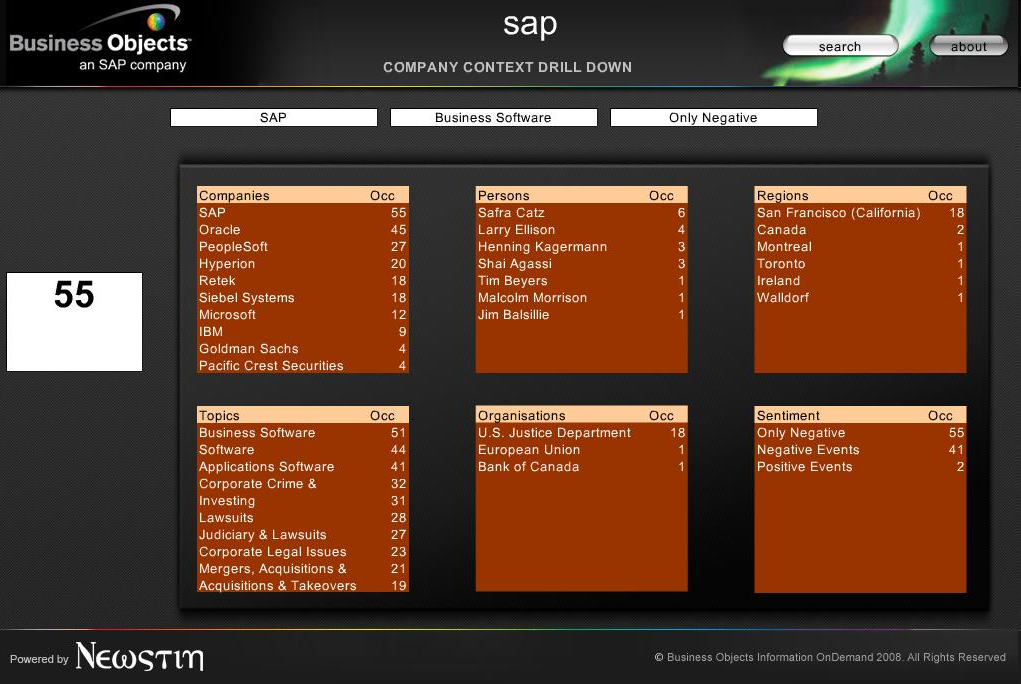Select the Software topic with 44

point(303,449)
